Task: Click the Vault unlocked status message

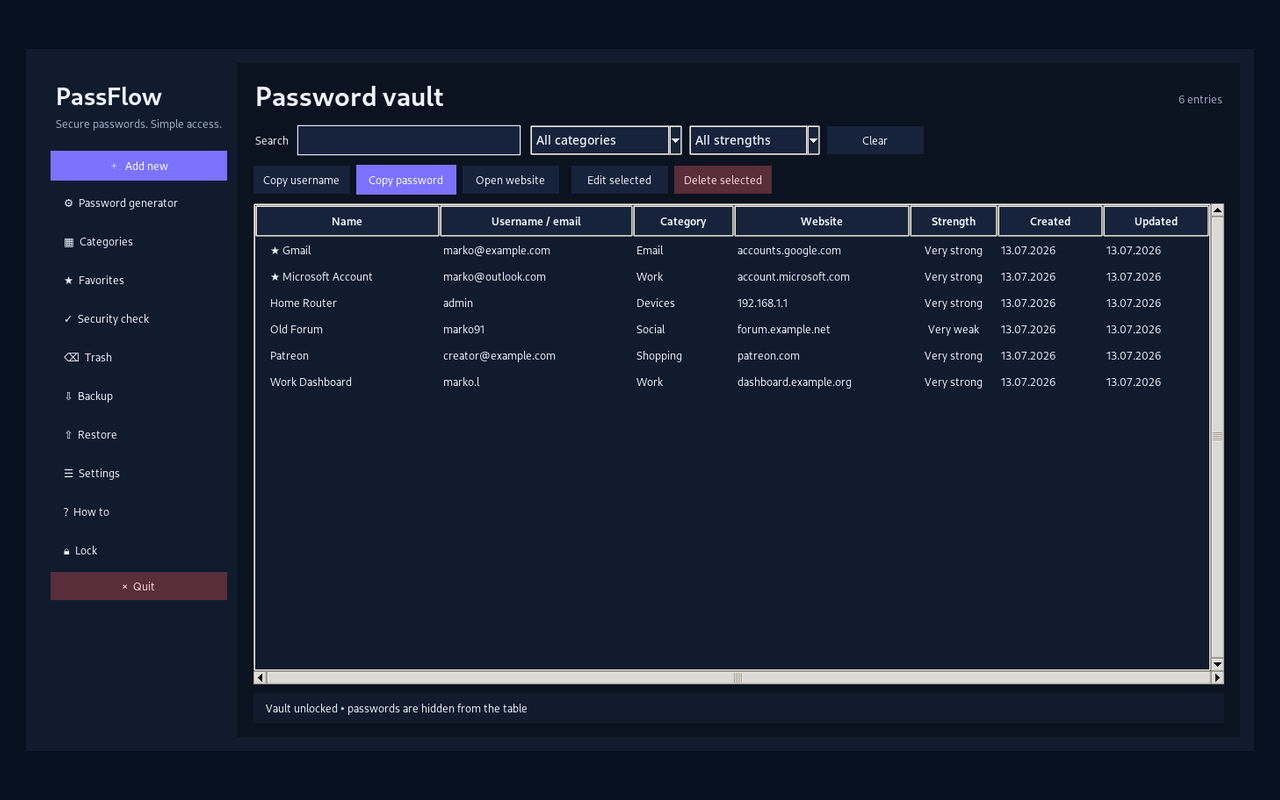Action: pos(396,708)
